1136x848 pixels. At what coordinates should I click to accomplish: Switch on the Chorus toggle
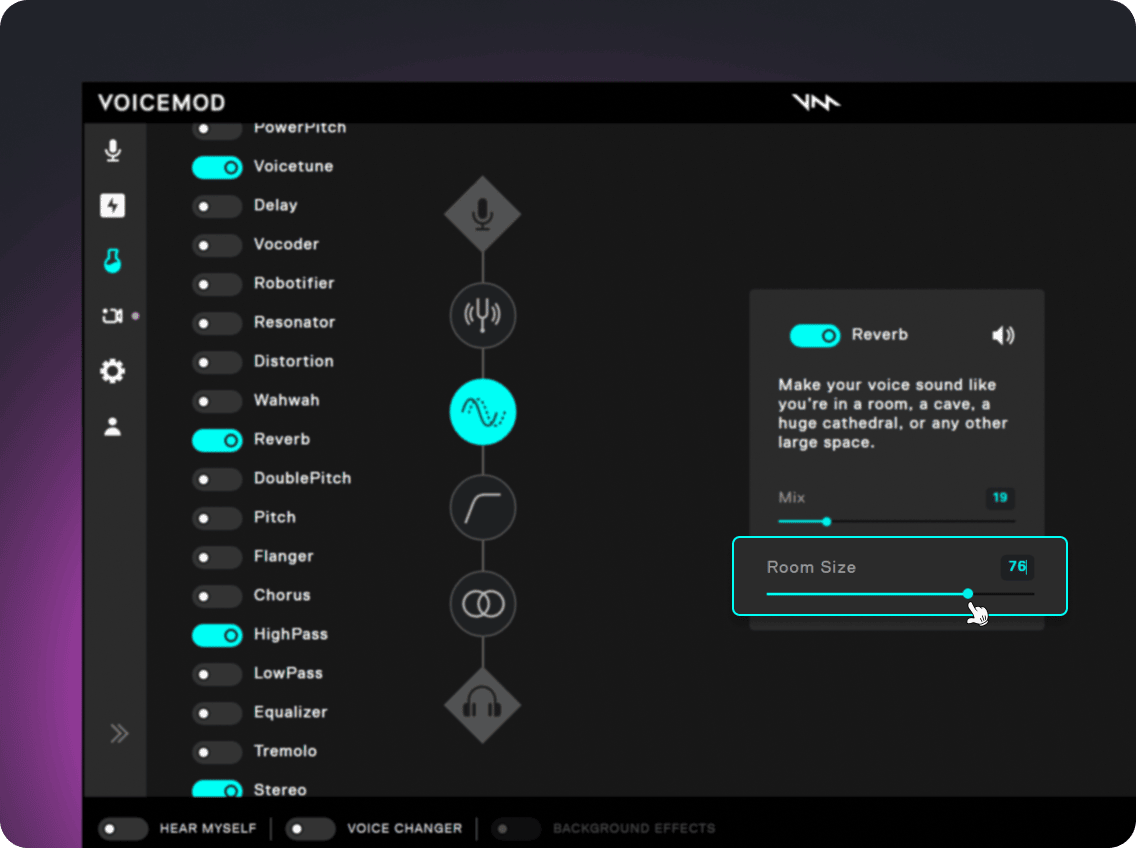[217, 596]
